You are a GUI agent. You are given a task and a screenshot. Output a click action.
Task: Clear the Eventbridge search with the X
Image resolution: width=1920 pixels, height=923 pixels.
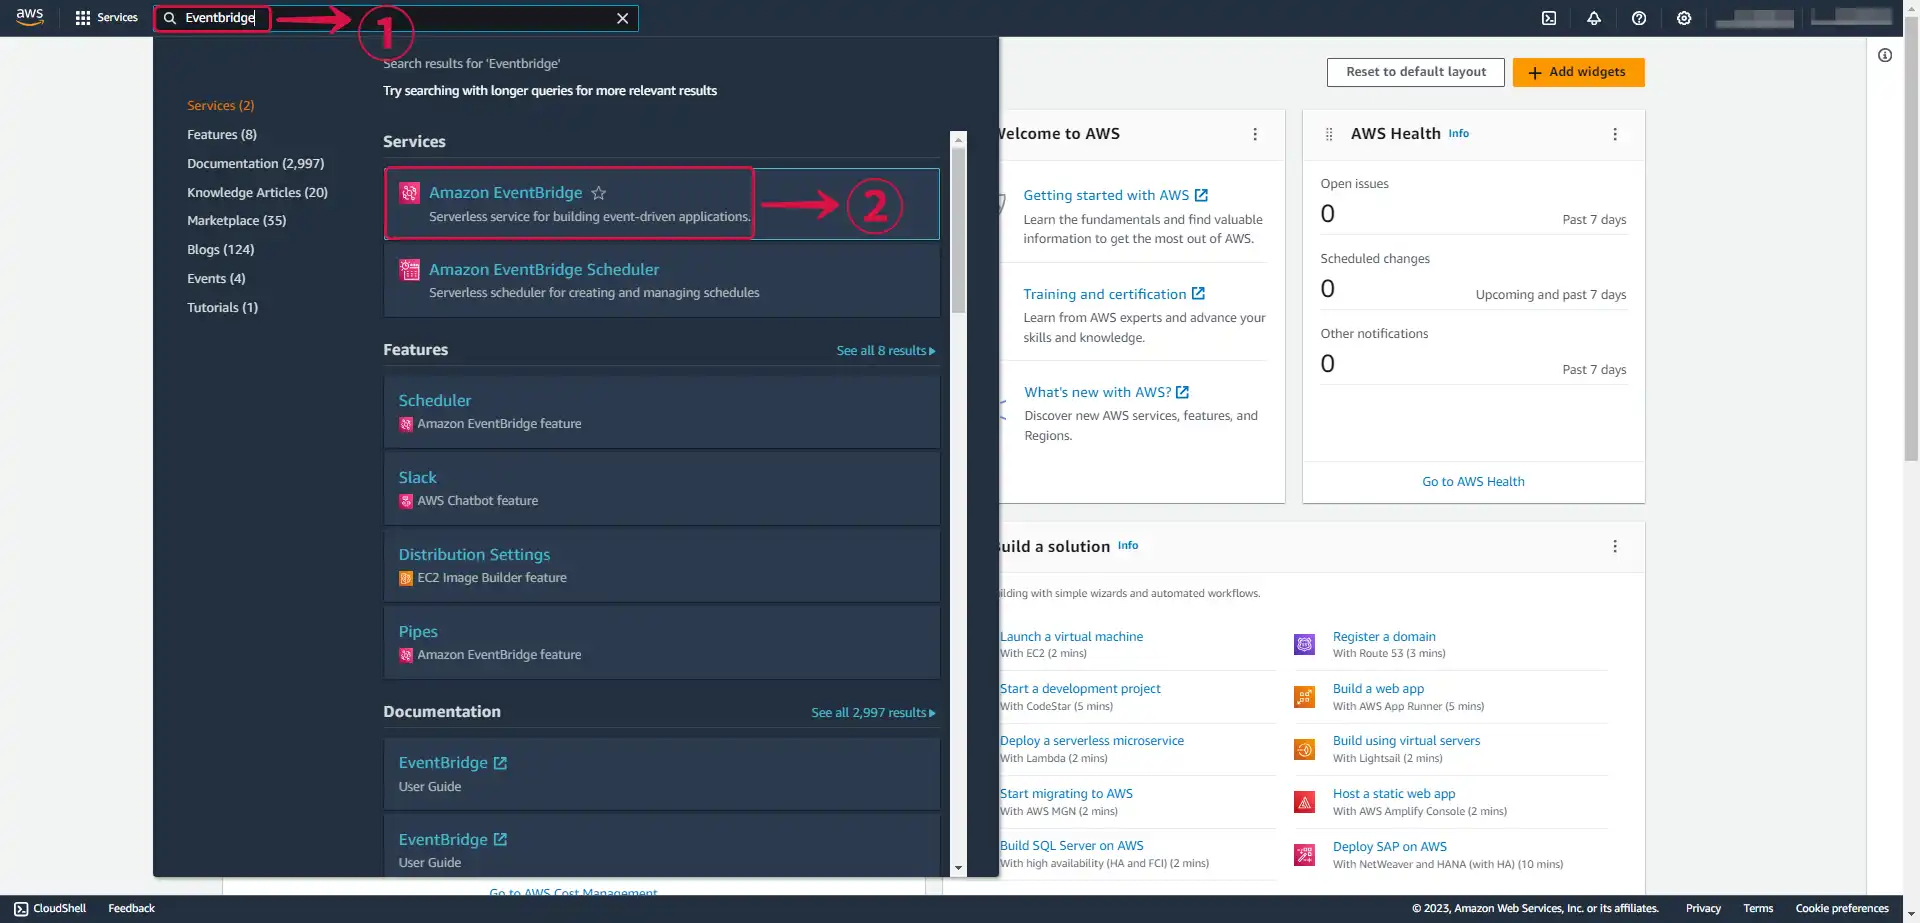[x=622, y=18]
